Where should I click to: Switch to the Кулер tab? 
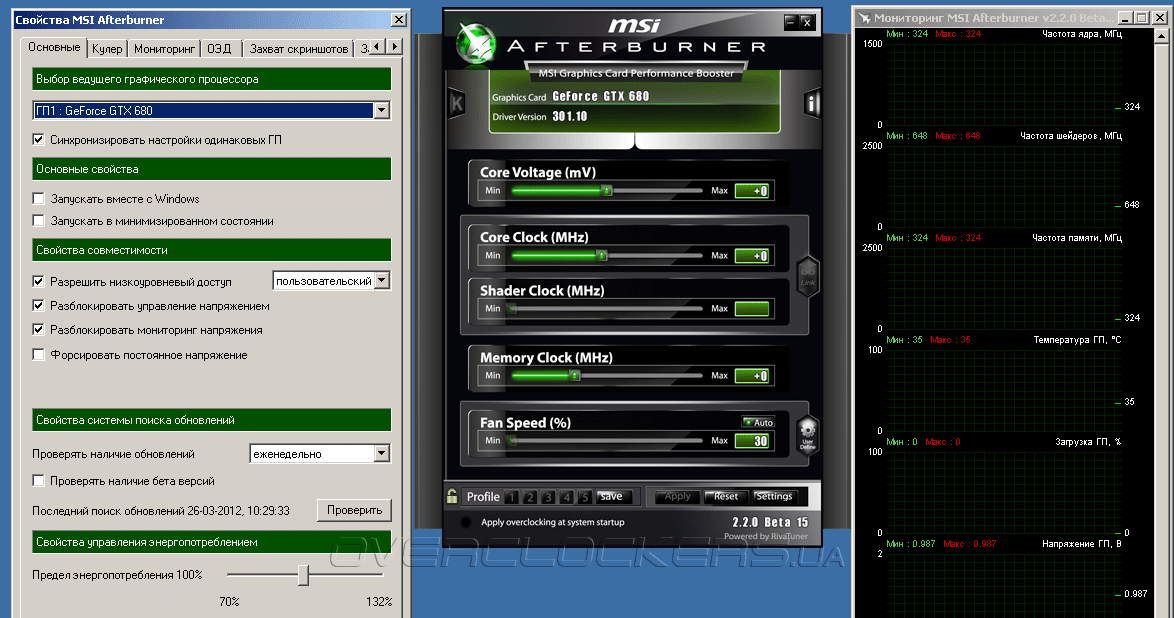pyautogui.click(x=107, y=49)
